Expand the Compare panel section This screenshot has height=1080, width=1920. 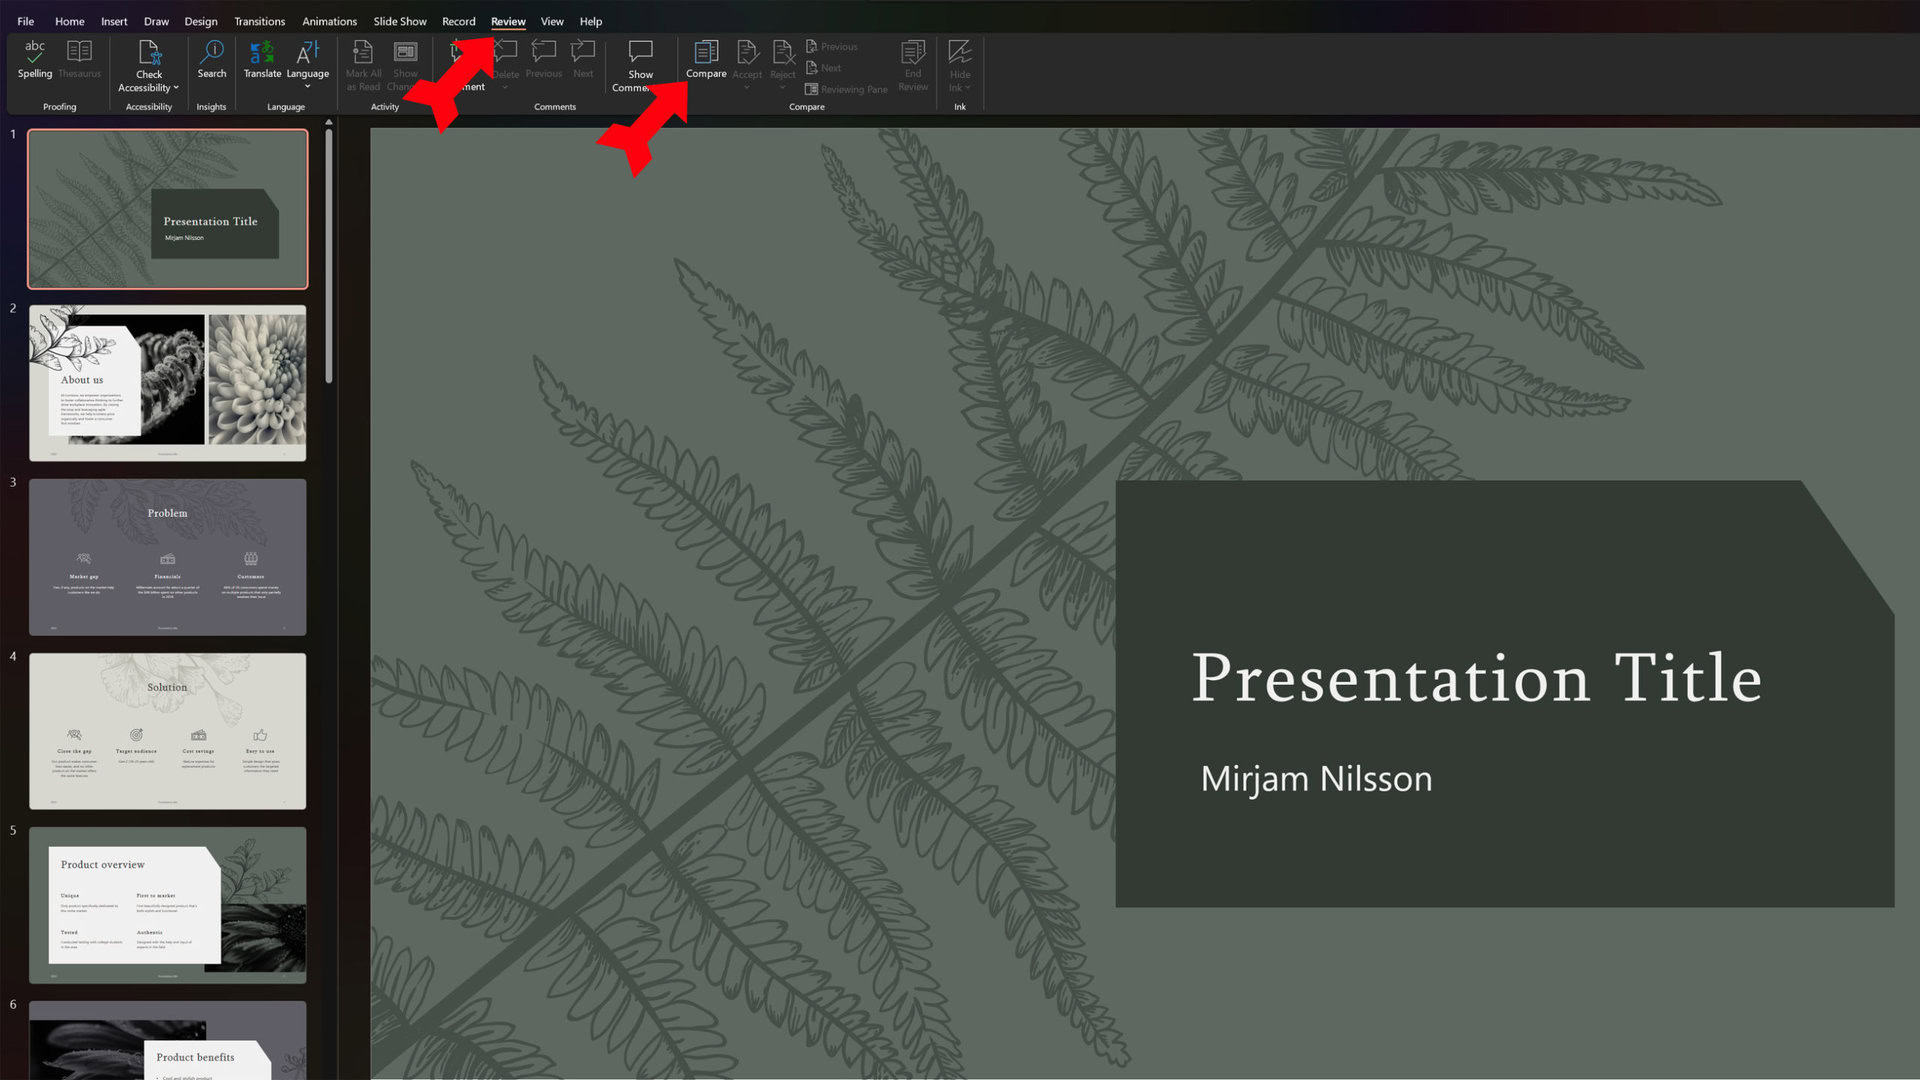(806, 107)
